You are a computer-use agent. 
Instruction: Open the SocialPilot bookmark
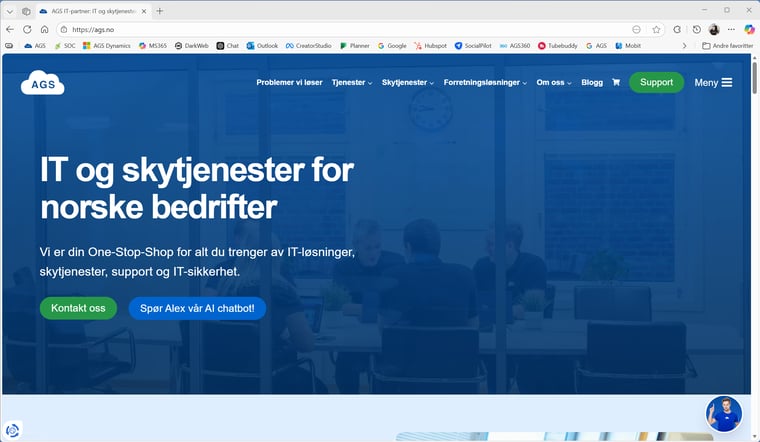pyautogui.click(x=473, y=46)
